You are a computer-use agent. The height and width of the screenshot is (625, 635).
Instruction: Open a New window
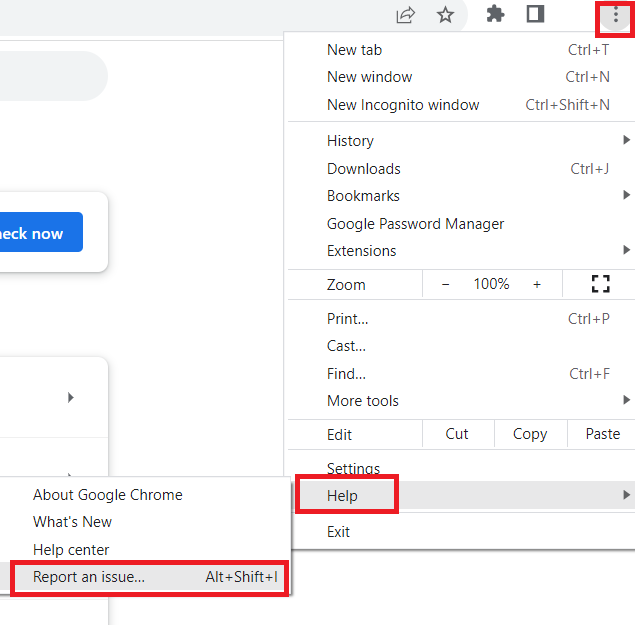(x=460, y=77)
